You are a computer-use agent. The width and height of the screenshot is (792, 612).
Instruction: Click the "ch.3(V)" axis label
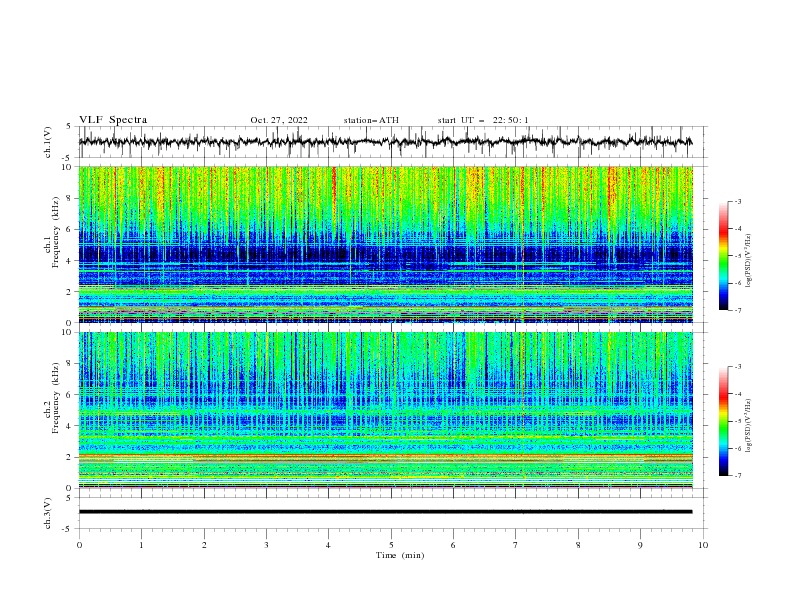[48, 513]
